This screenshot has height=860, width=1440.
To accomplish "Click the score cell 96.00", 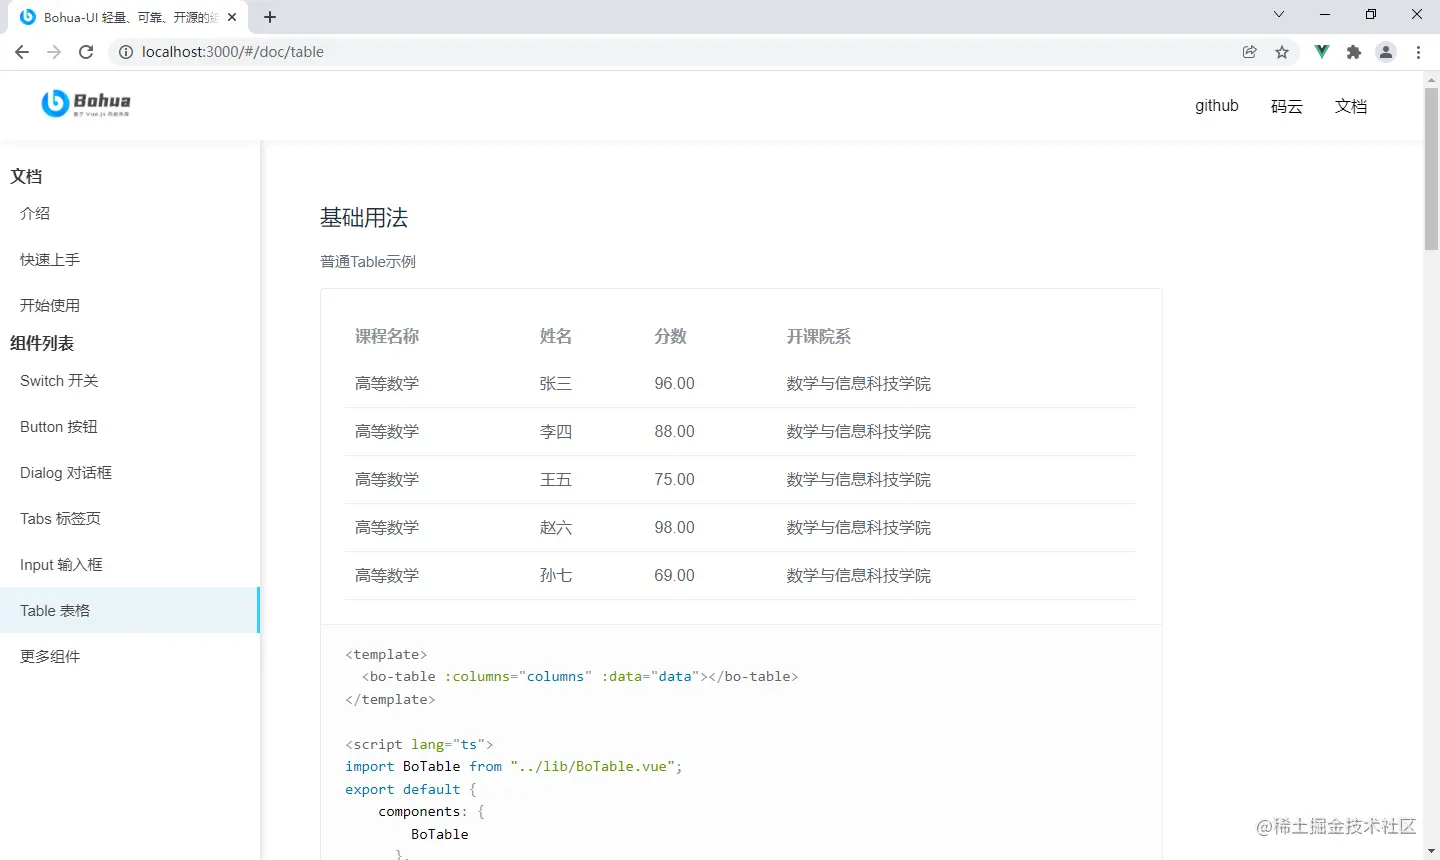I will coord(675,384).
